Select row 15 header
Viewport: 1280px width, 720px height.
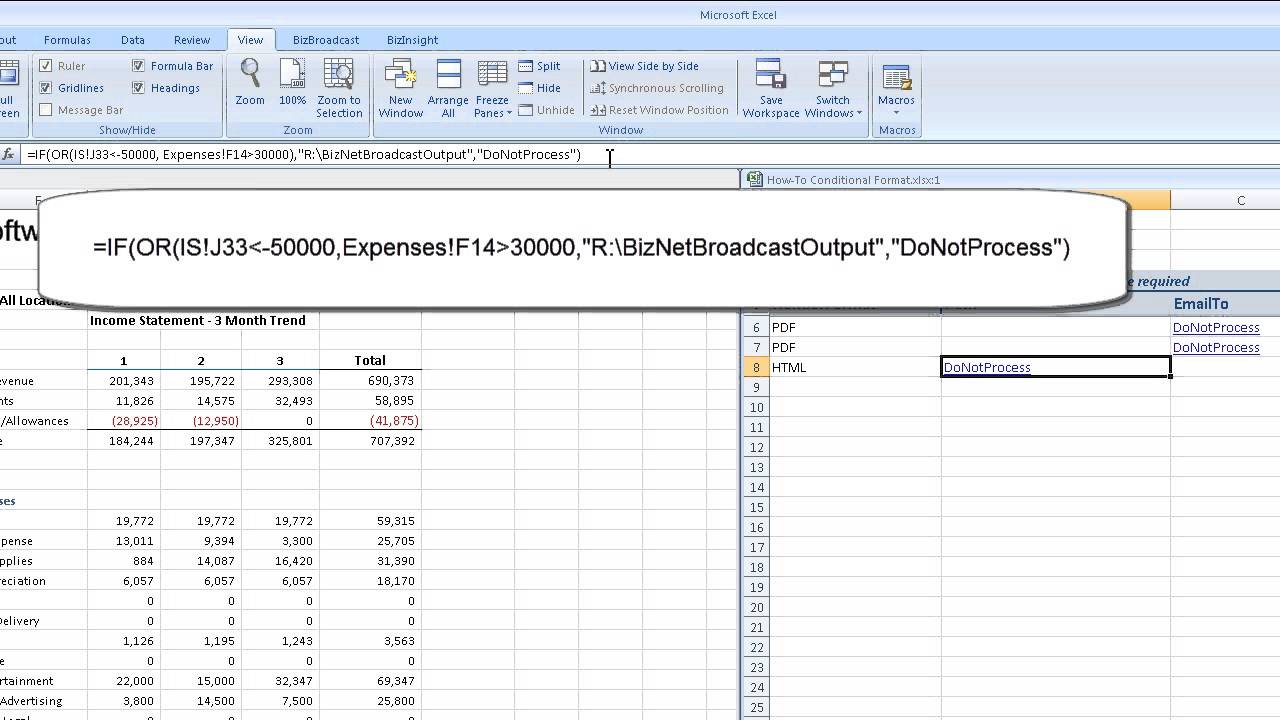coord(756,507)
